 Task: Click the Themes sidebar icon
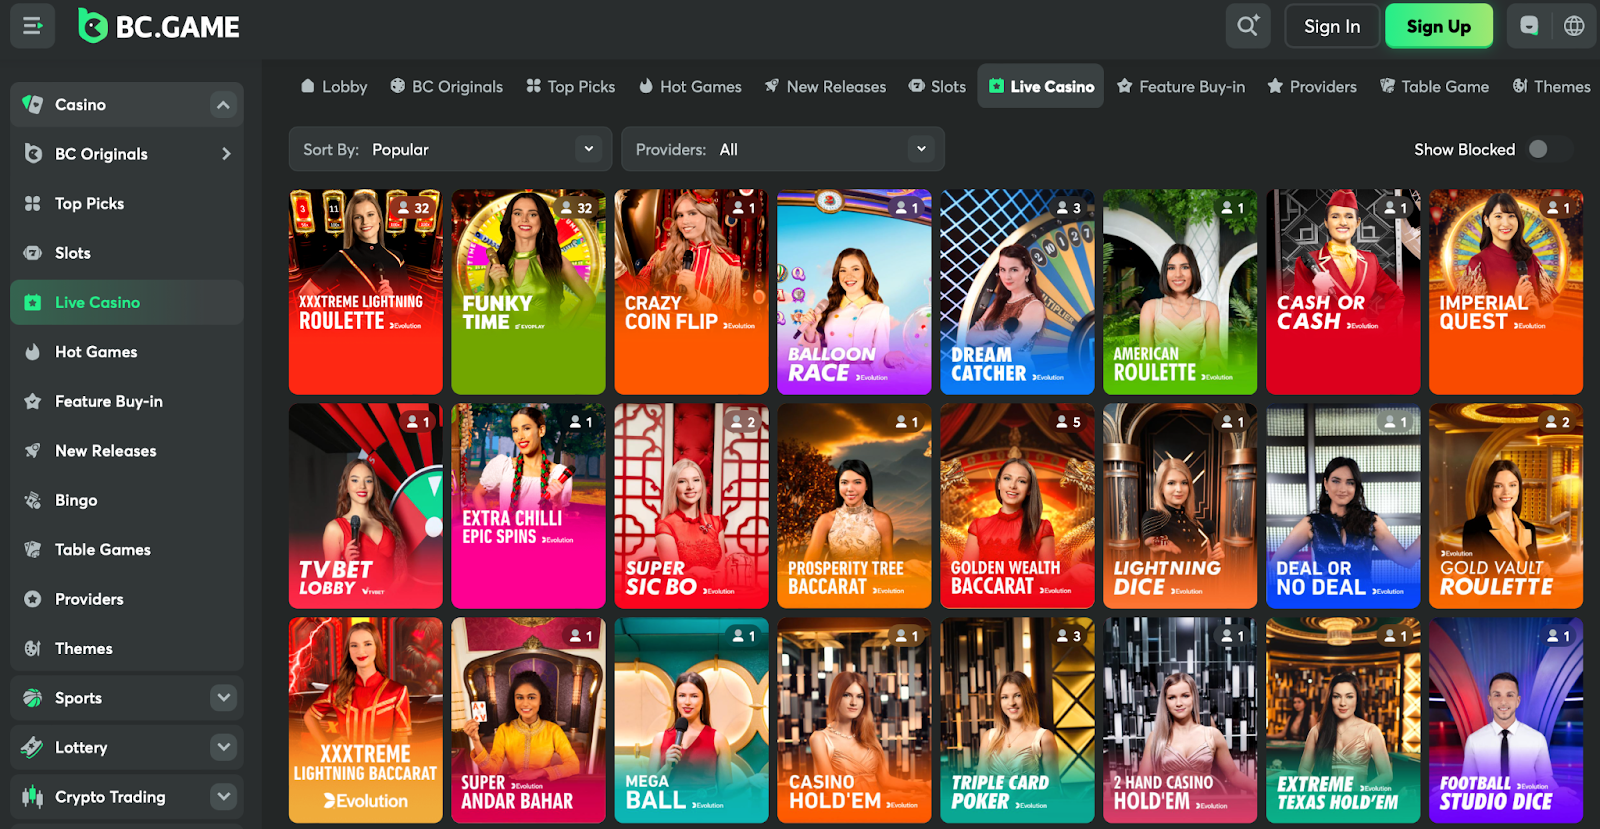(x=33, y=648)
